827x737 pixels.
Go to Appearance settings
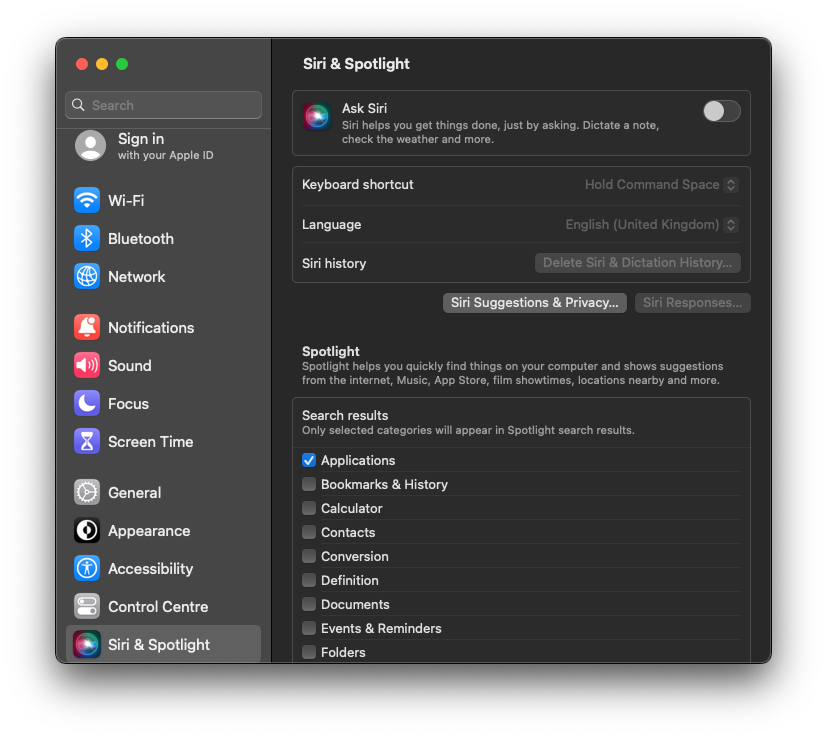pos(164,531)
